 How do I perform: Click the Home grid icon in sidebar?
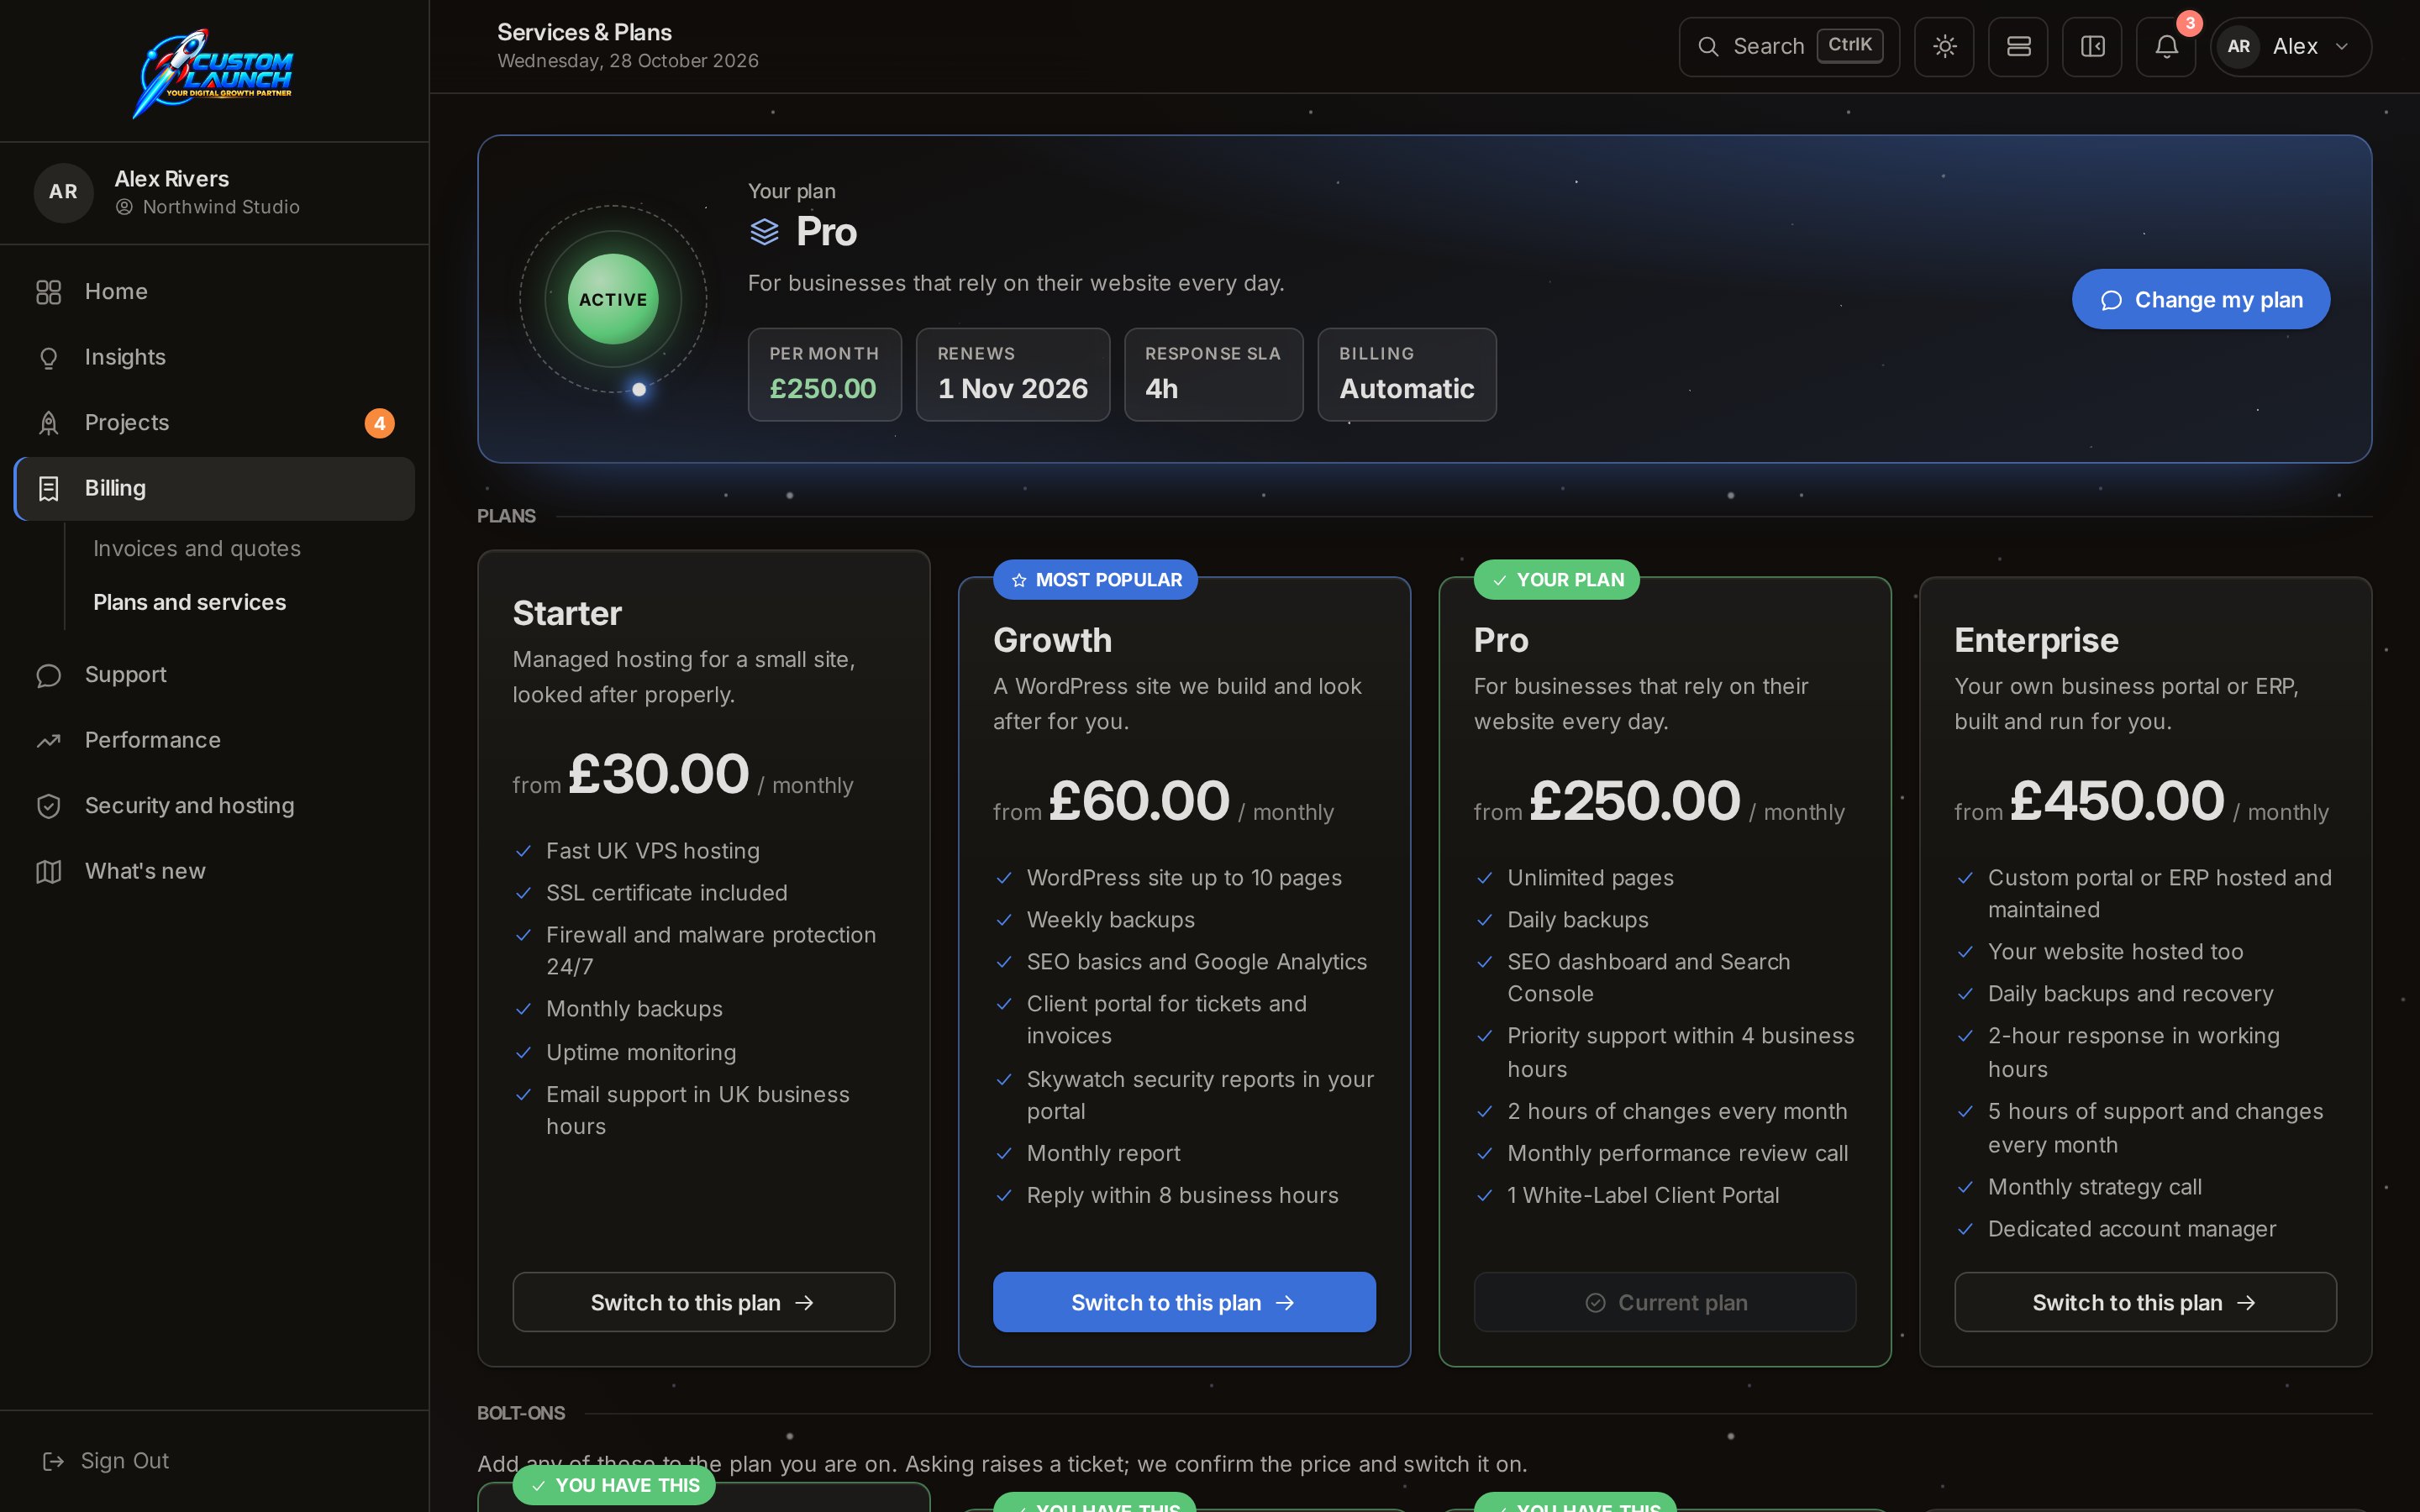coord(49,292)
